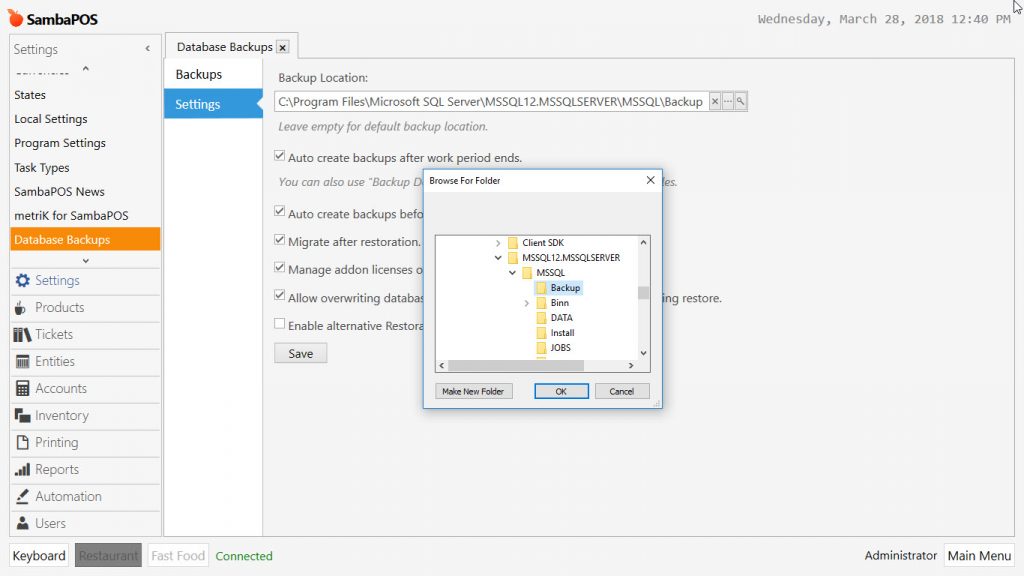
Task: Close the Database Backups tab
Action: (x=283, y=47)
